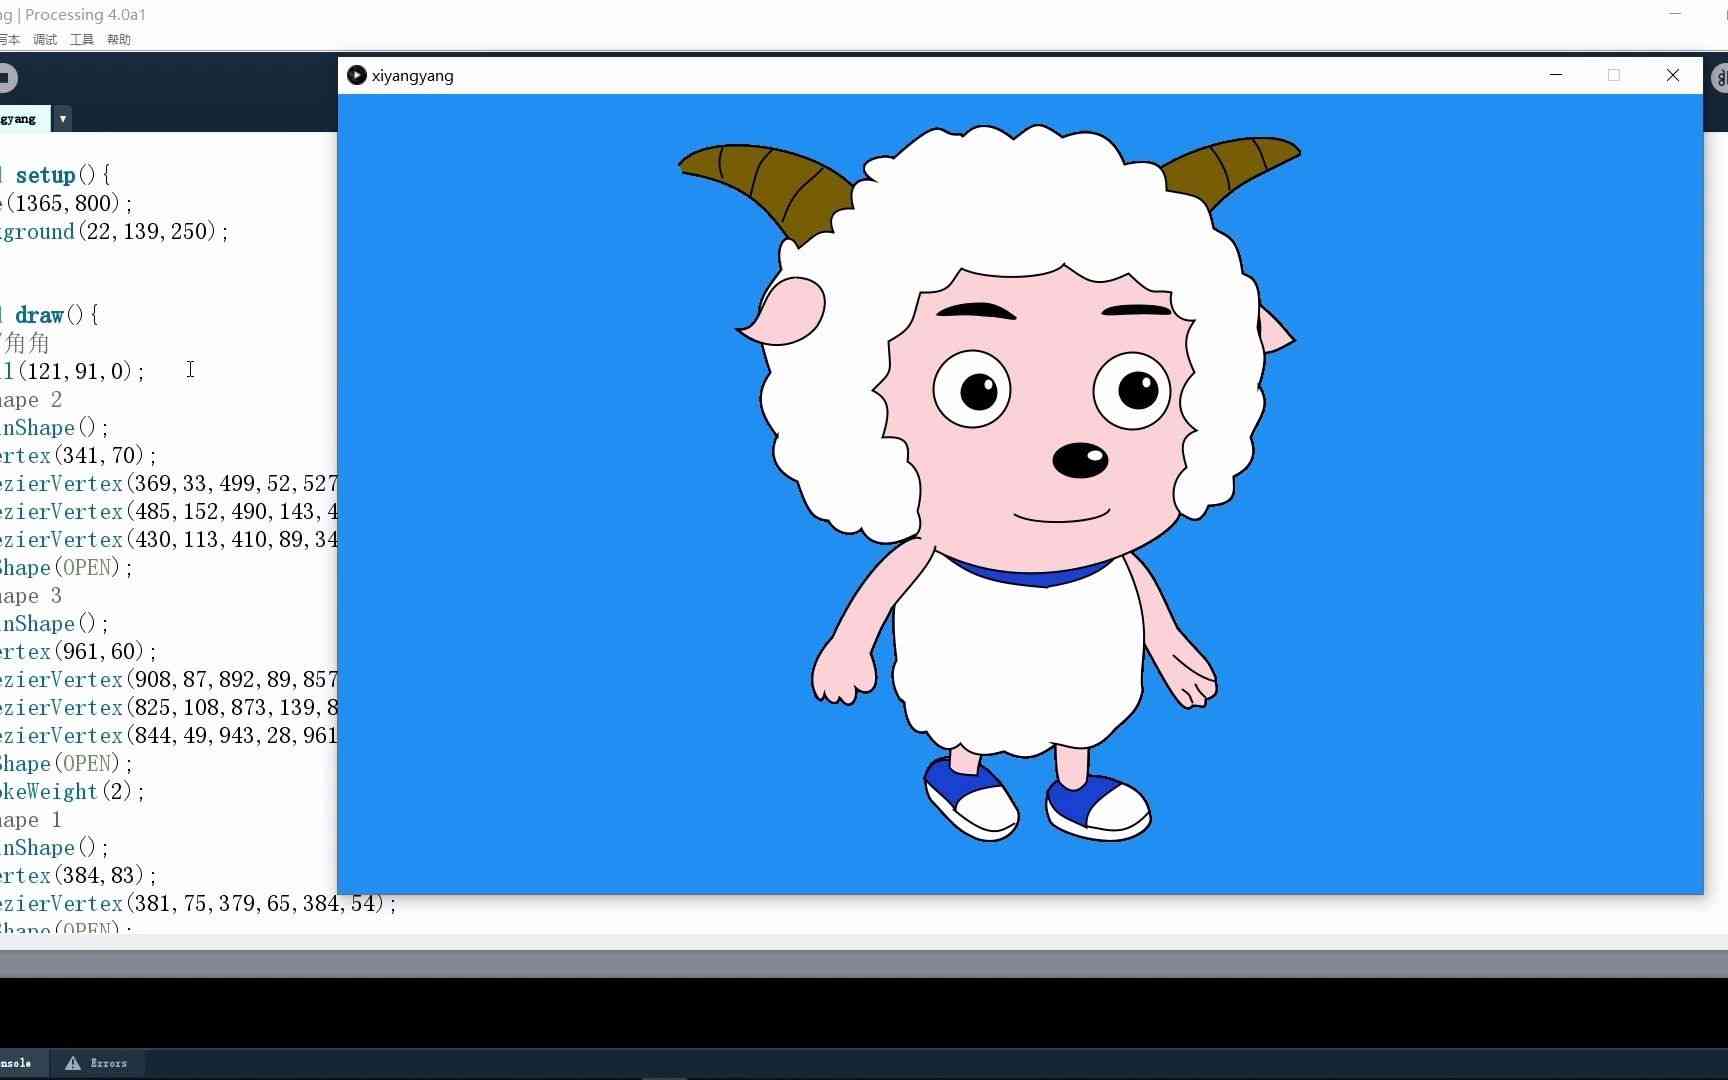The height and width of the screenshot is (1080, 1728).
Task: Close the xiyangyang sketch window
Action: (1673, 75)
